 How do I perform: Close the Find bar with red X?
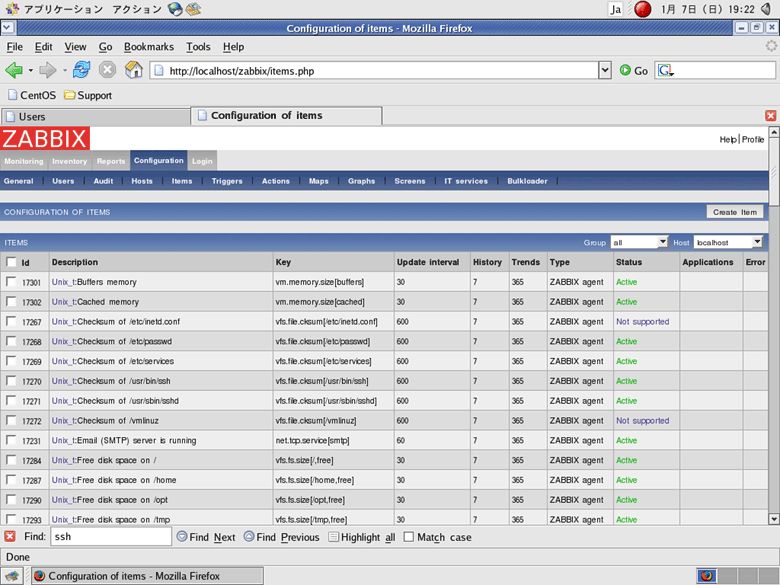click(10, 537)
